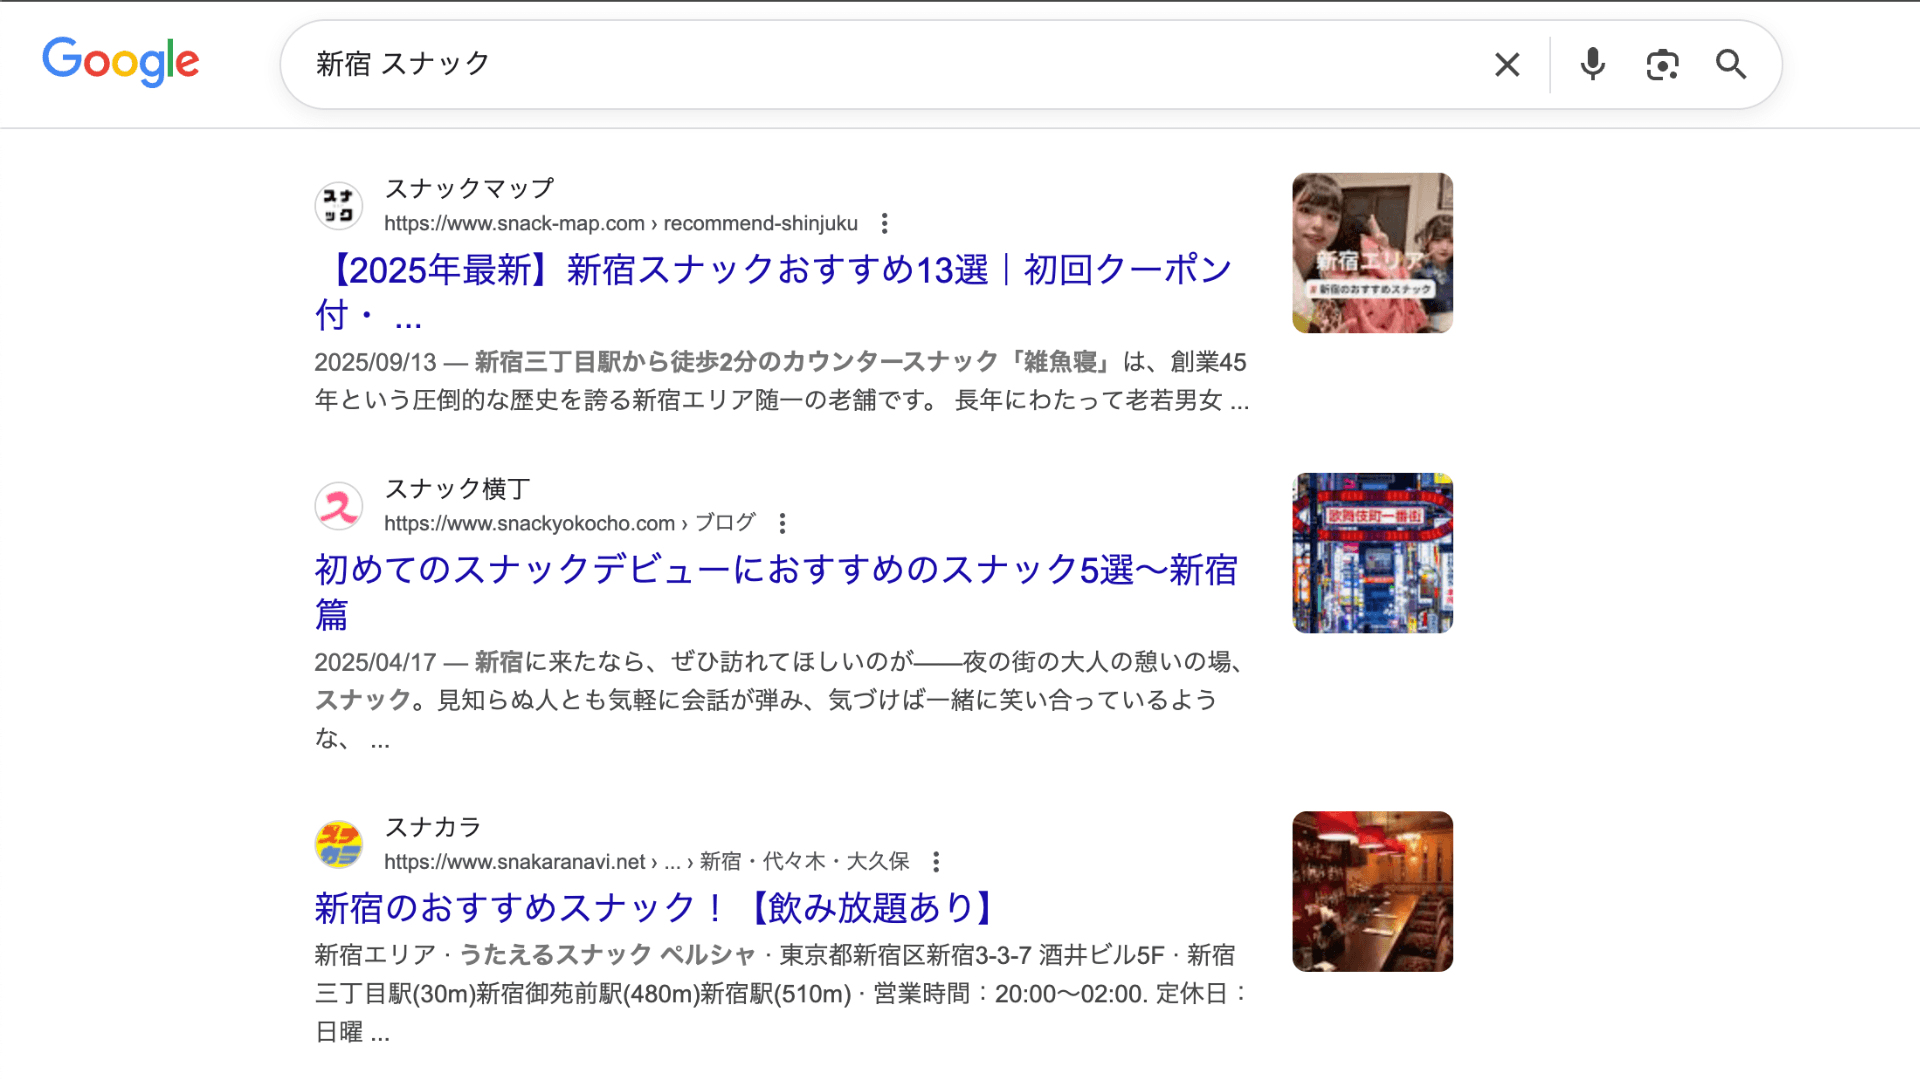This screenshot has width=1920, height=1080.
Task: Open more options for snakaranavi.net result
Action: [936, 862]
